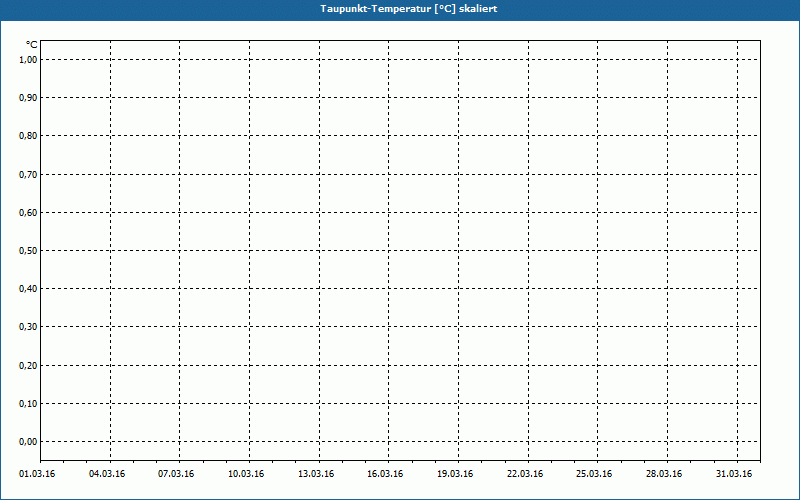Click the y-axis value 0,70

click(28, 174)
